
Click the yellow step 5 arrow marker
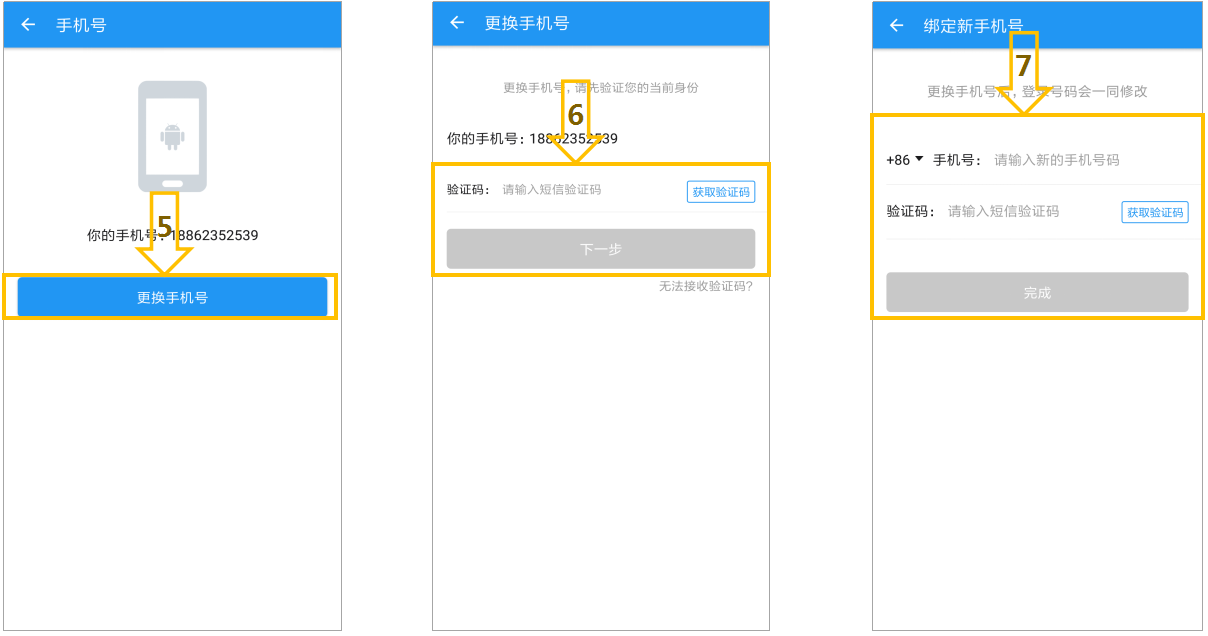[164, 232]
